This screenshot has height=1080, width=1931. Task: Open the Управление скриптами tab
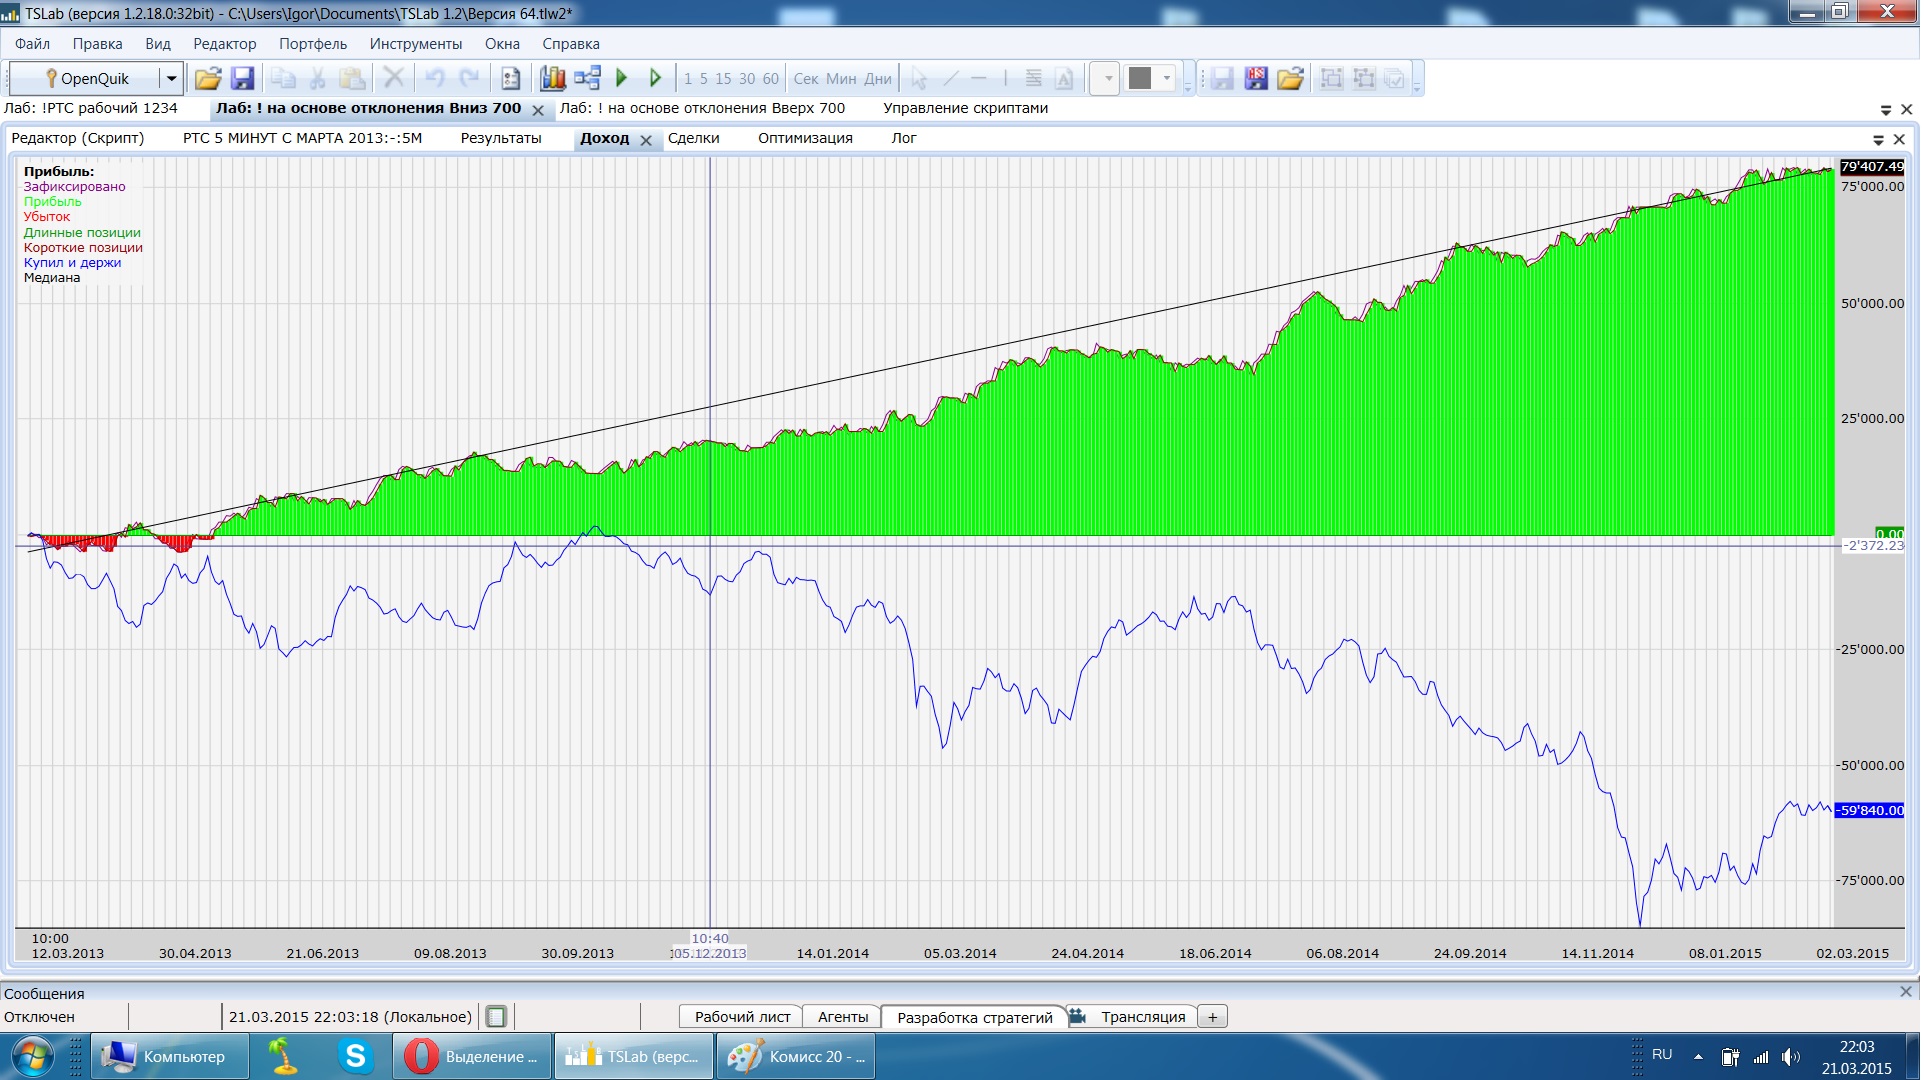point(964,108)
